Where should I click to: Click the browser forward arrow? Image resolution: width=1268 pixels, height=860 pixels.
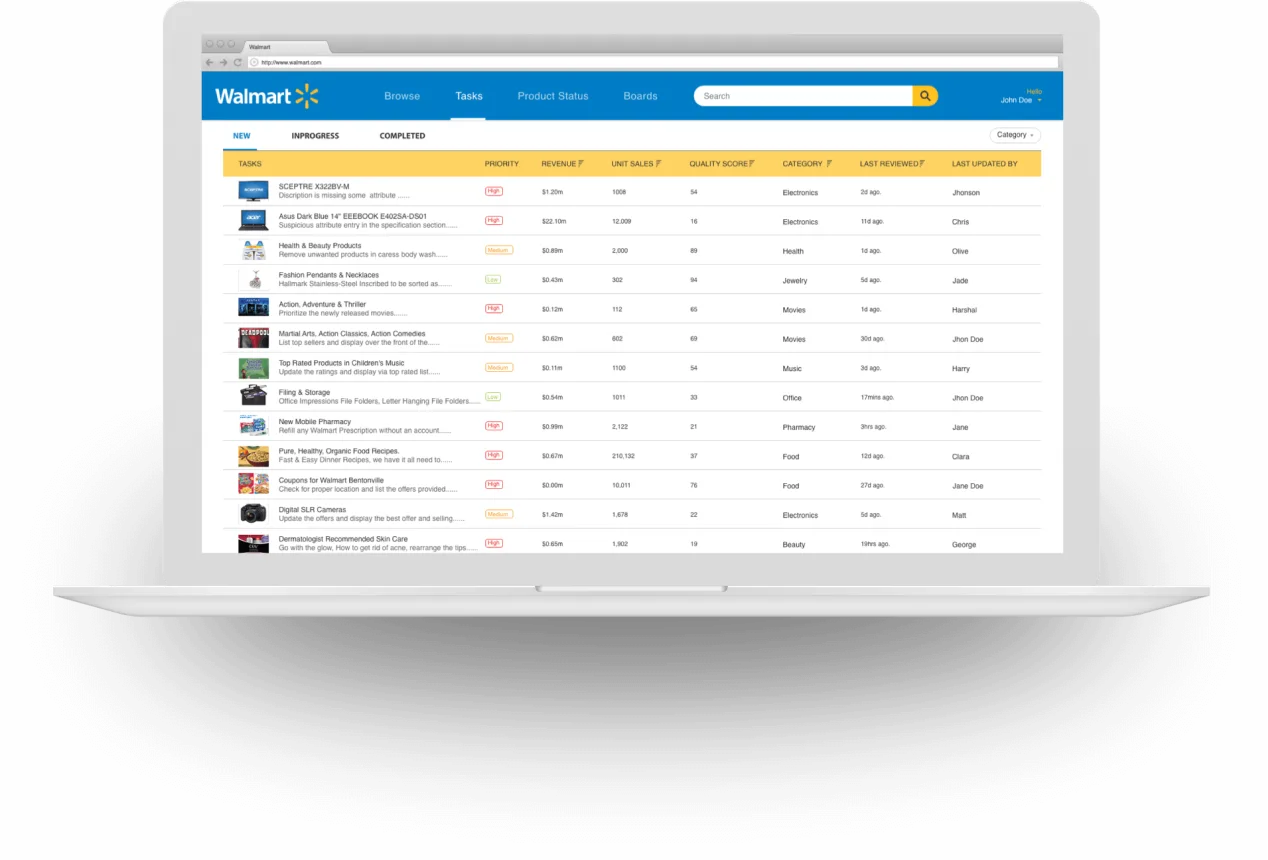pyautogui.click(x=224, y=62)
